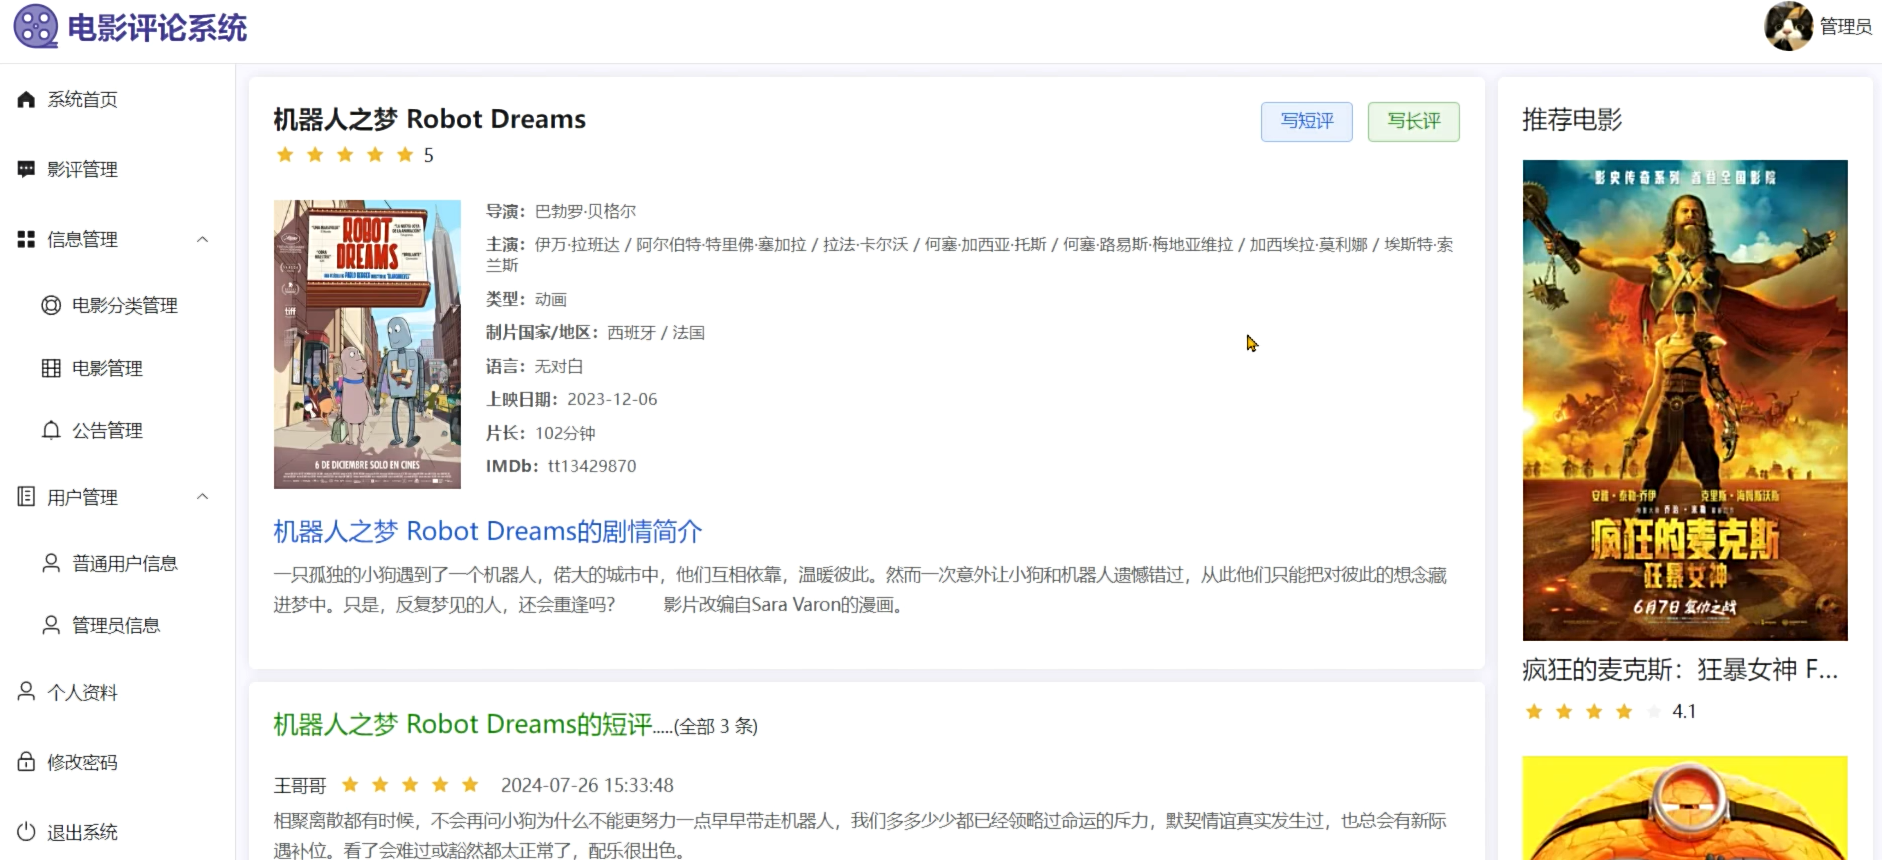Open the 疯狂的麦克斯 recommended poster
The height and width of the screenshot is (860, 1882).
tap(1685, 400)
